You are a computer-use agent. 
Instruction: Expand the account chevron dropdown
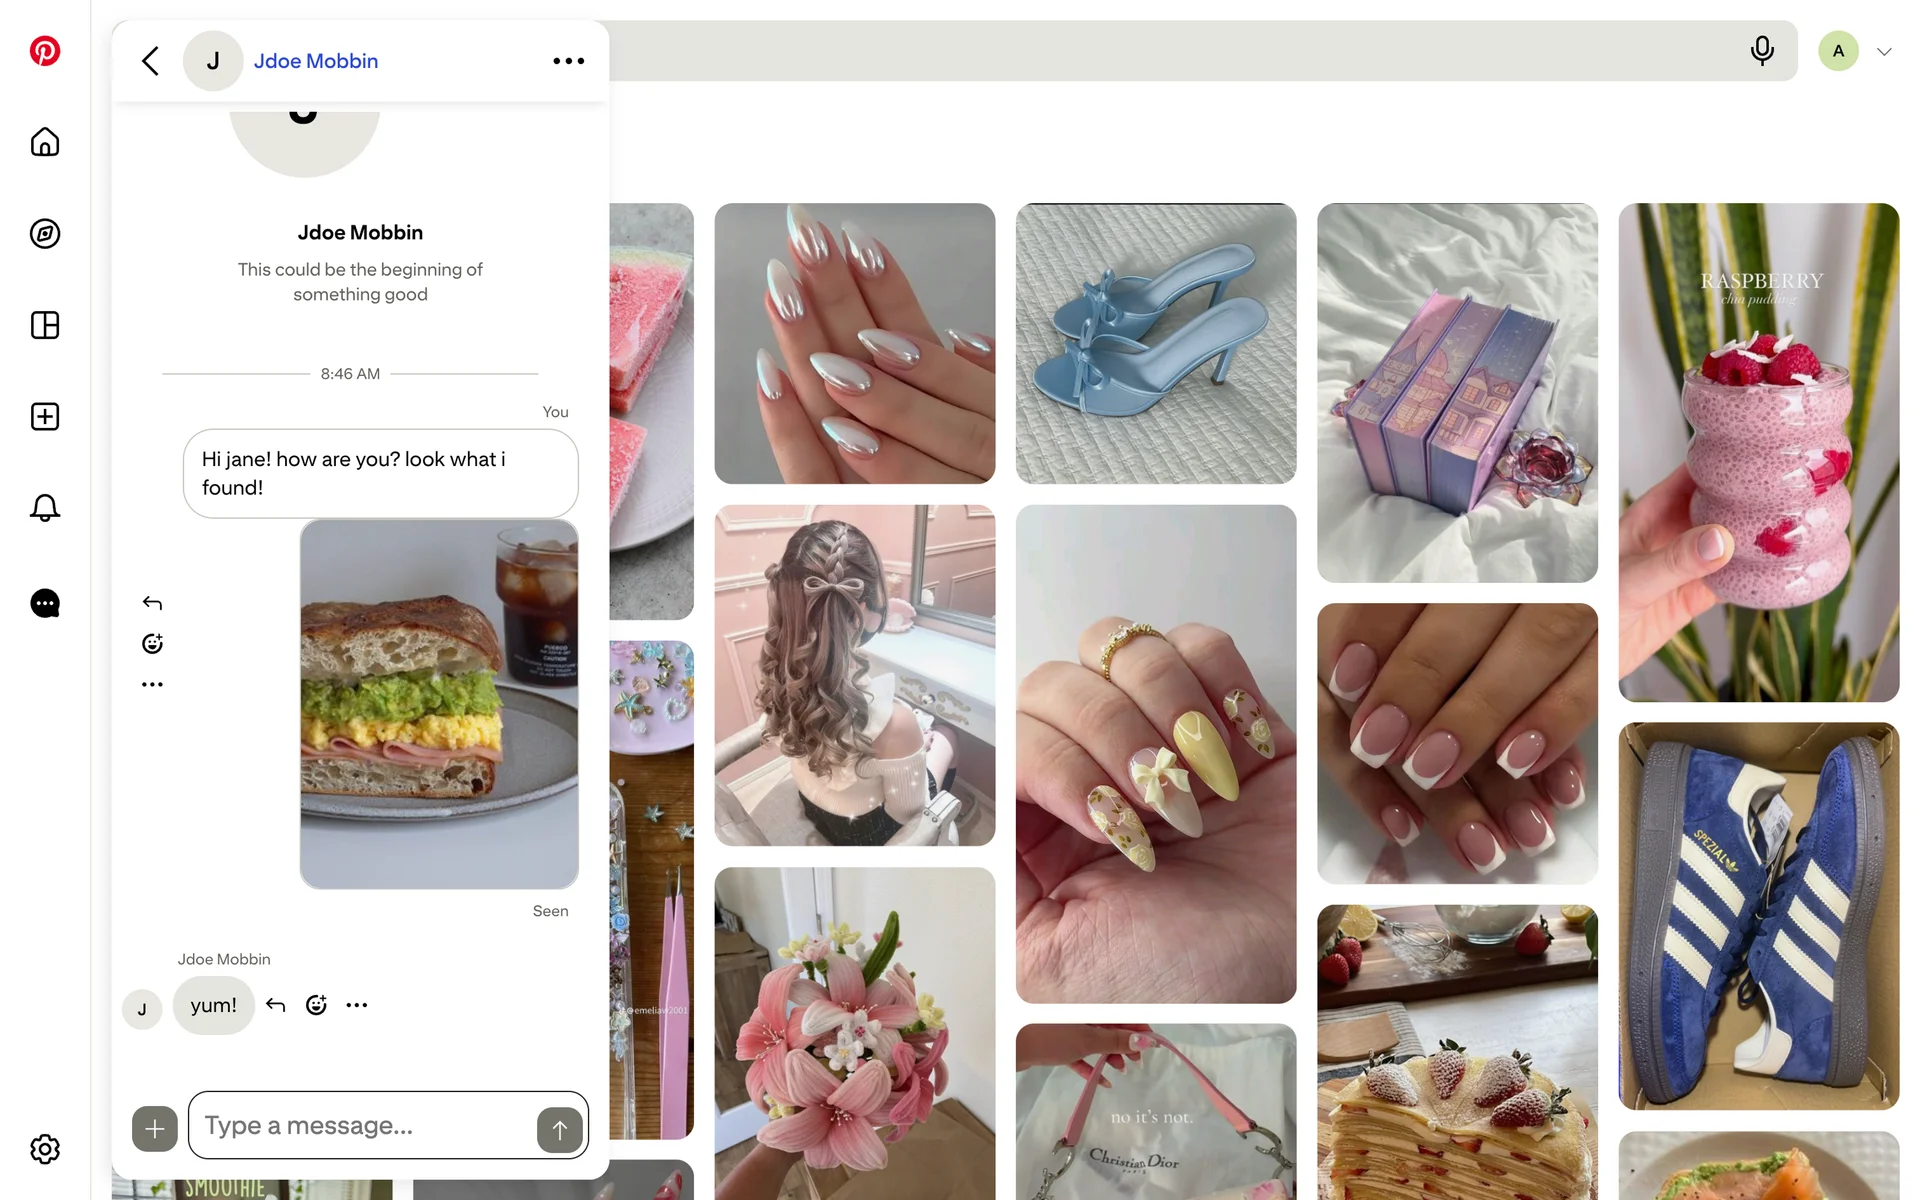1884,52
